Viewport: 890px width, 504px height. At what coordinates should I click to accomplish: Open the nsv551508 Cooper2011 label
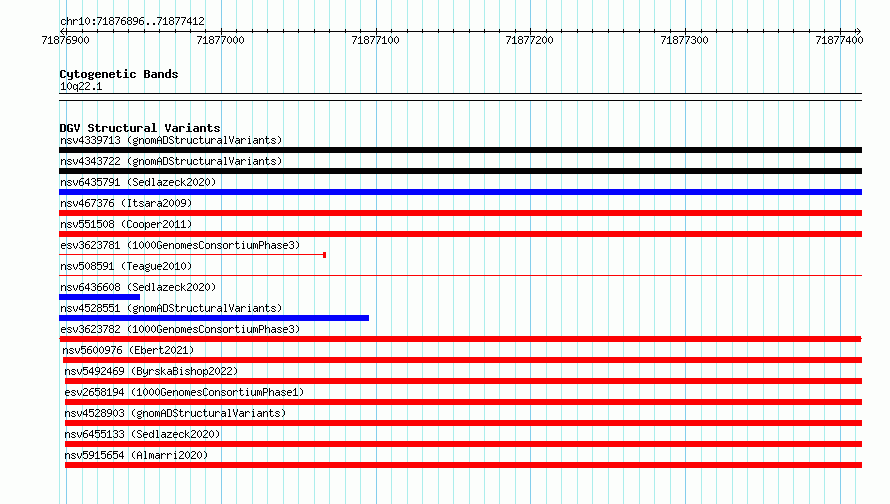126,224
